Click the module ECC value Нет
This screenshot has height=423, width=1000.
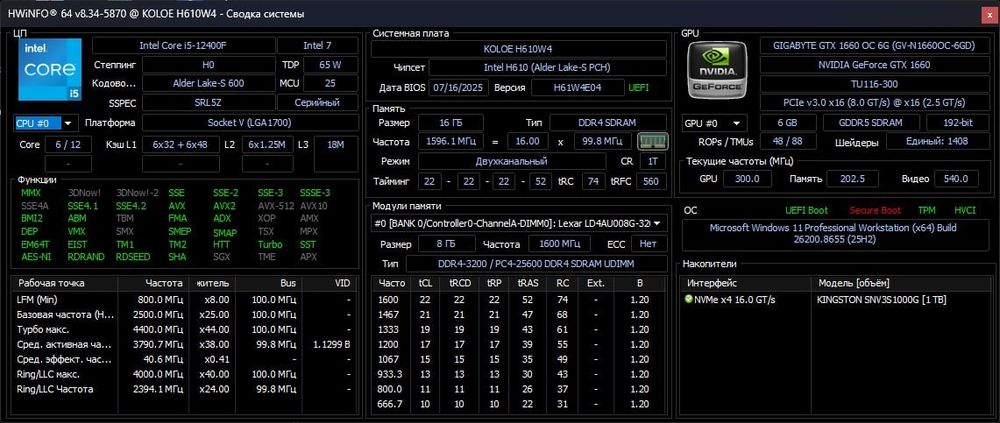tap(649, 244)
